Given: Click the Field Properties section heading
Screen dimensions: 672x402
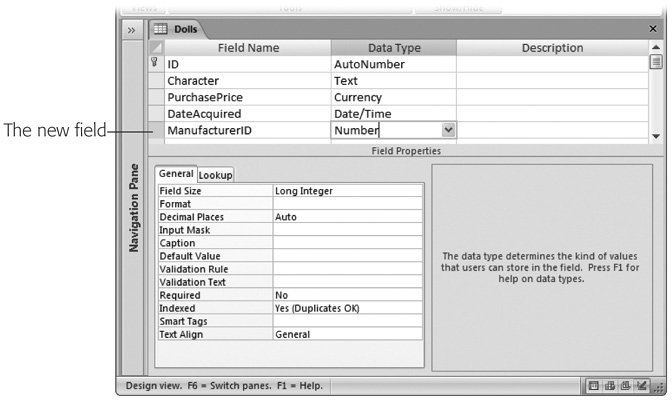Looking at the screenshot, I should point(406,151).
